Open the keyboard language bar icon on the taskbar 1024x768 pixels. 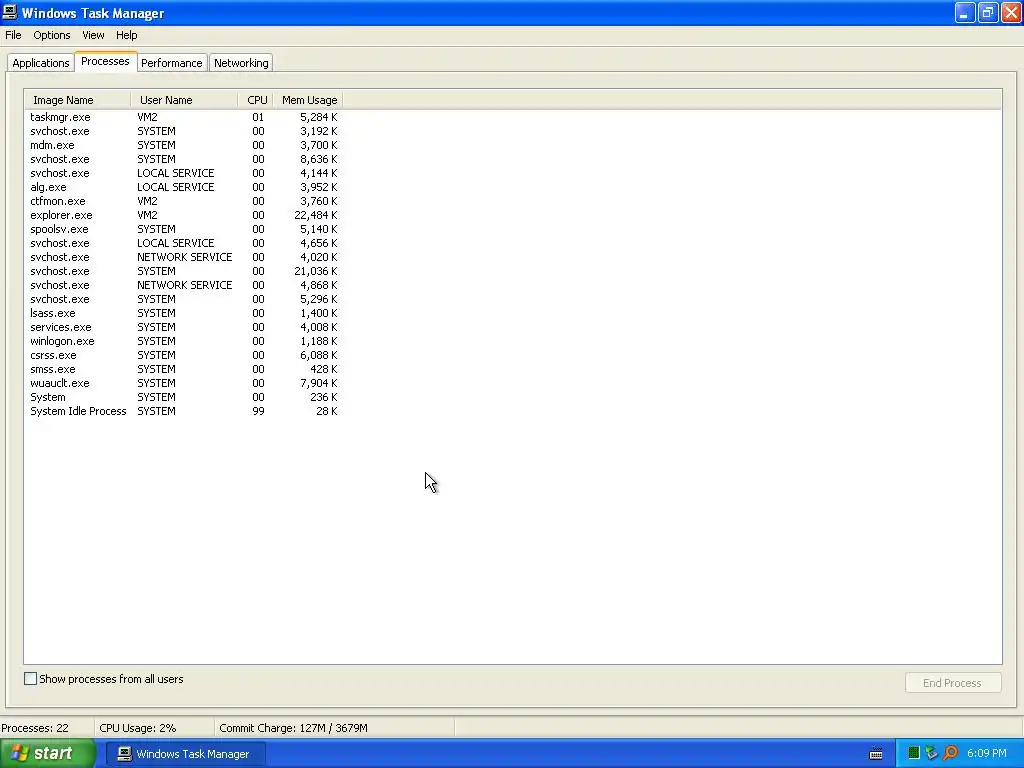click(x=876, y=754)
